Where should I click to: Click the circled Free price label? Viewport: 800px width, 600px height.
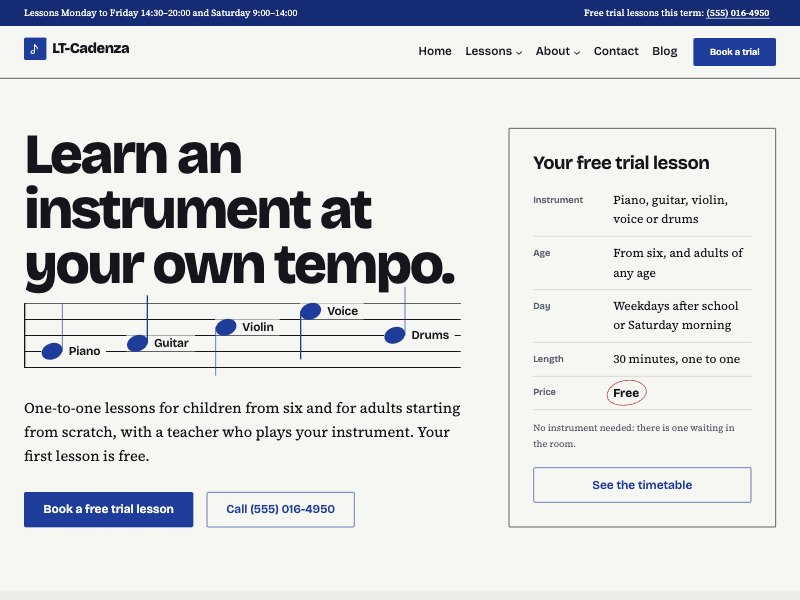626,393
